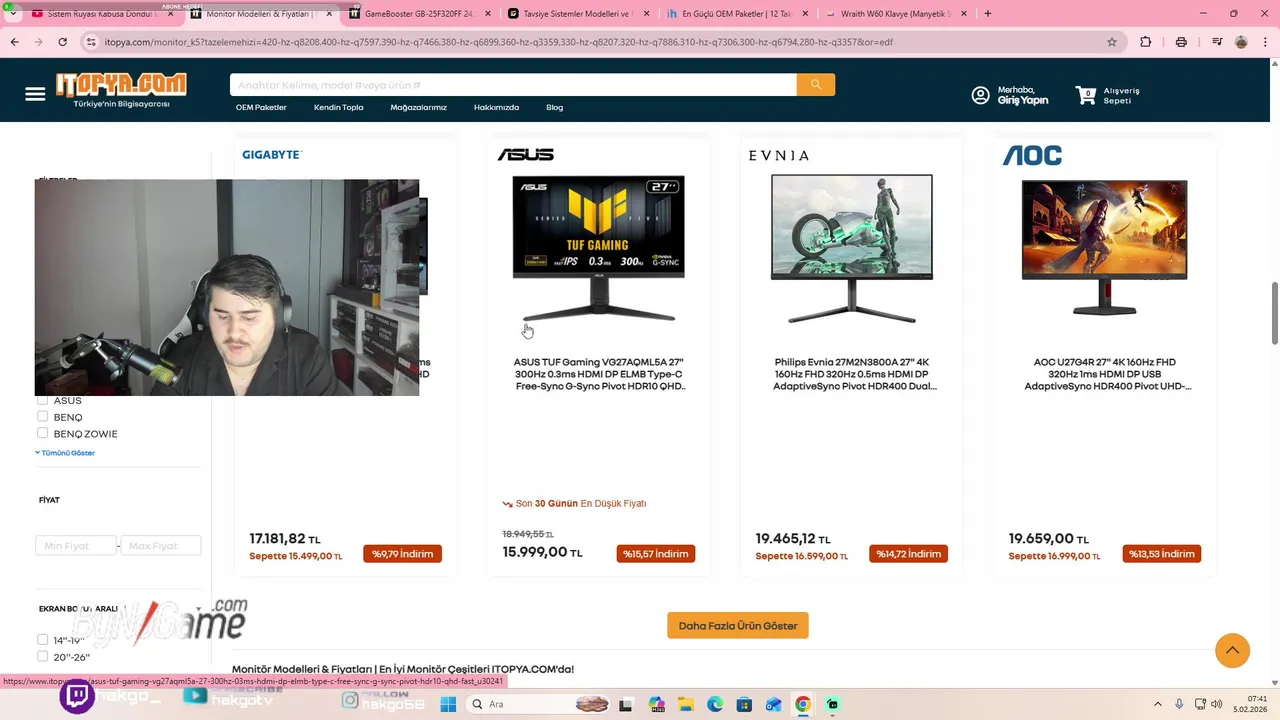The width and height of the screenshot is (1280, 720).
Task: Click the orange scroll-to-top arrow button
Action: coord(1232,650)
